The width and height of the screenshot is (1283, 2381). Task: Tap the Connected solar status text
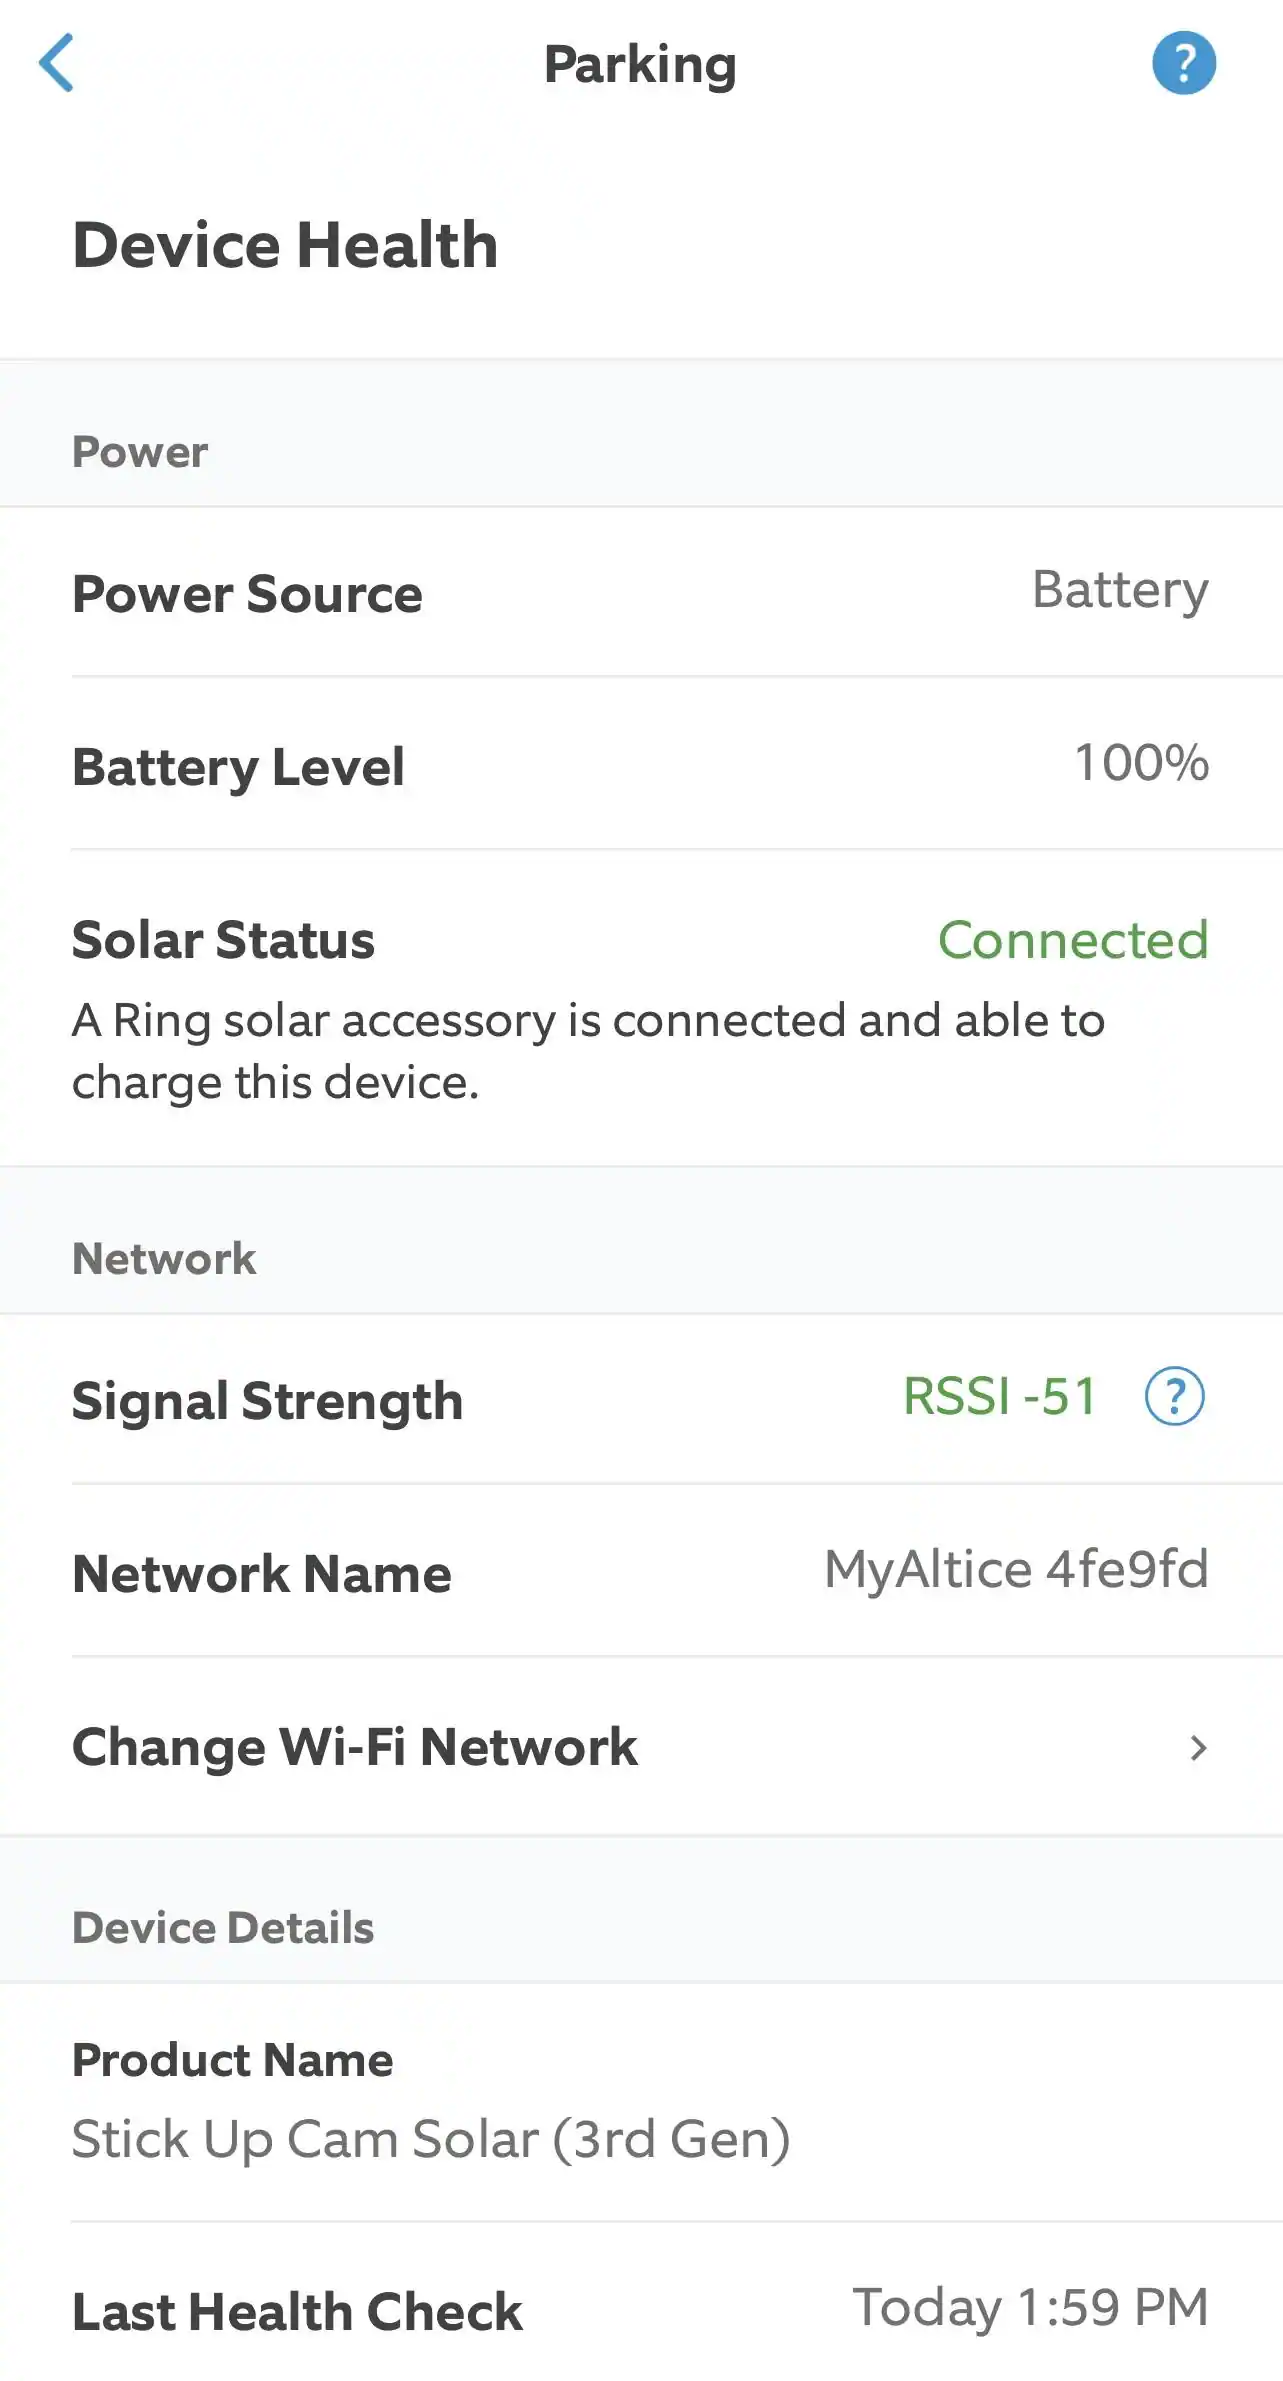1072,940
